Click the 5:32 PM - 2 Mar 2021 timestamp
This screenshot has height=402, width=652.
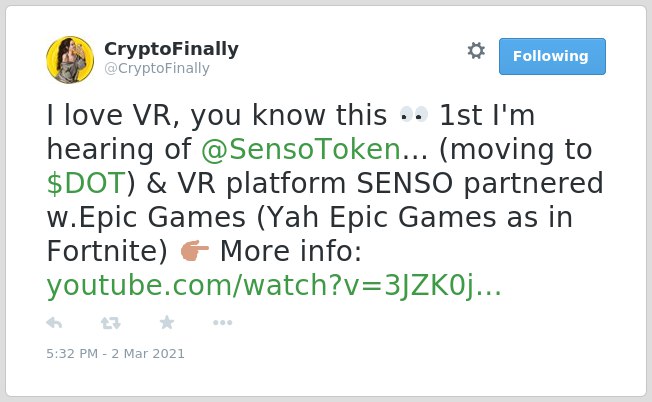point(115,354)
